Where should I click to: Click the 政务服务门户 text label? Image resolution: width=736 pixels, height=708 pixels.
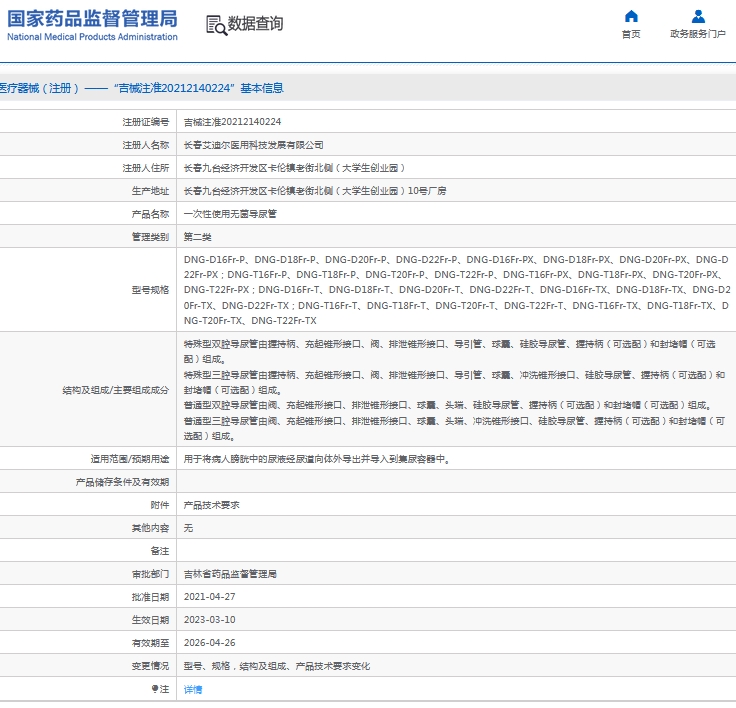698,34
